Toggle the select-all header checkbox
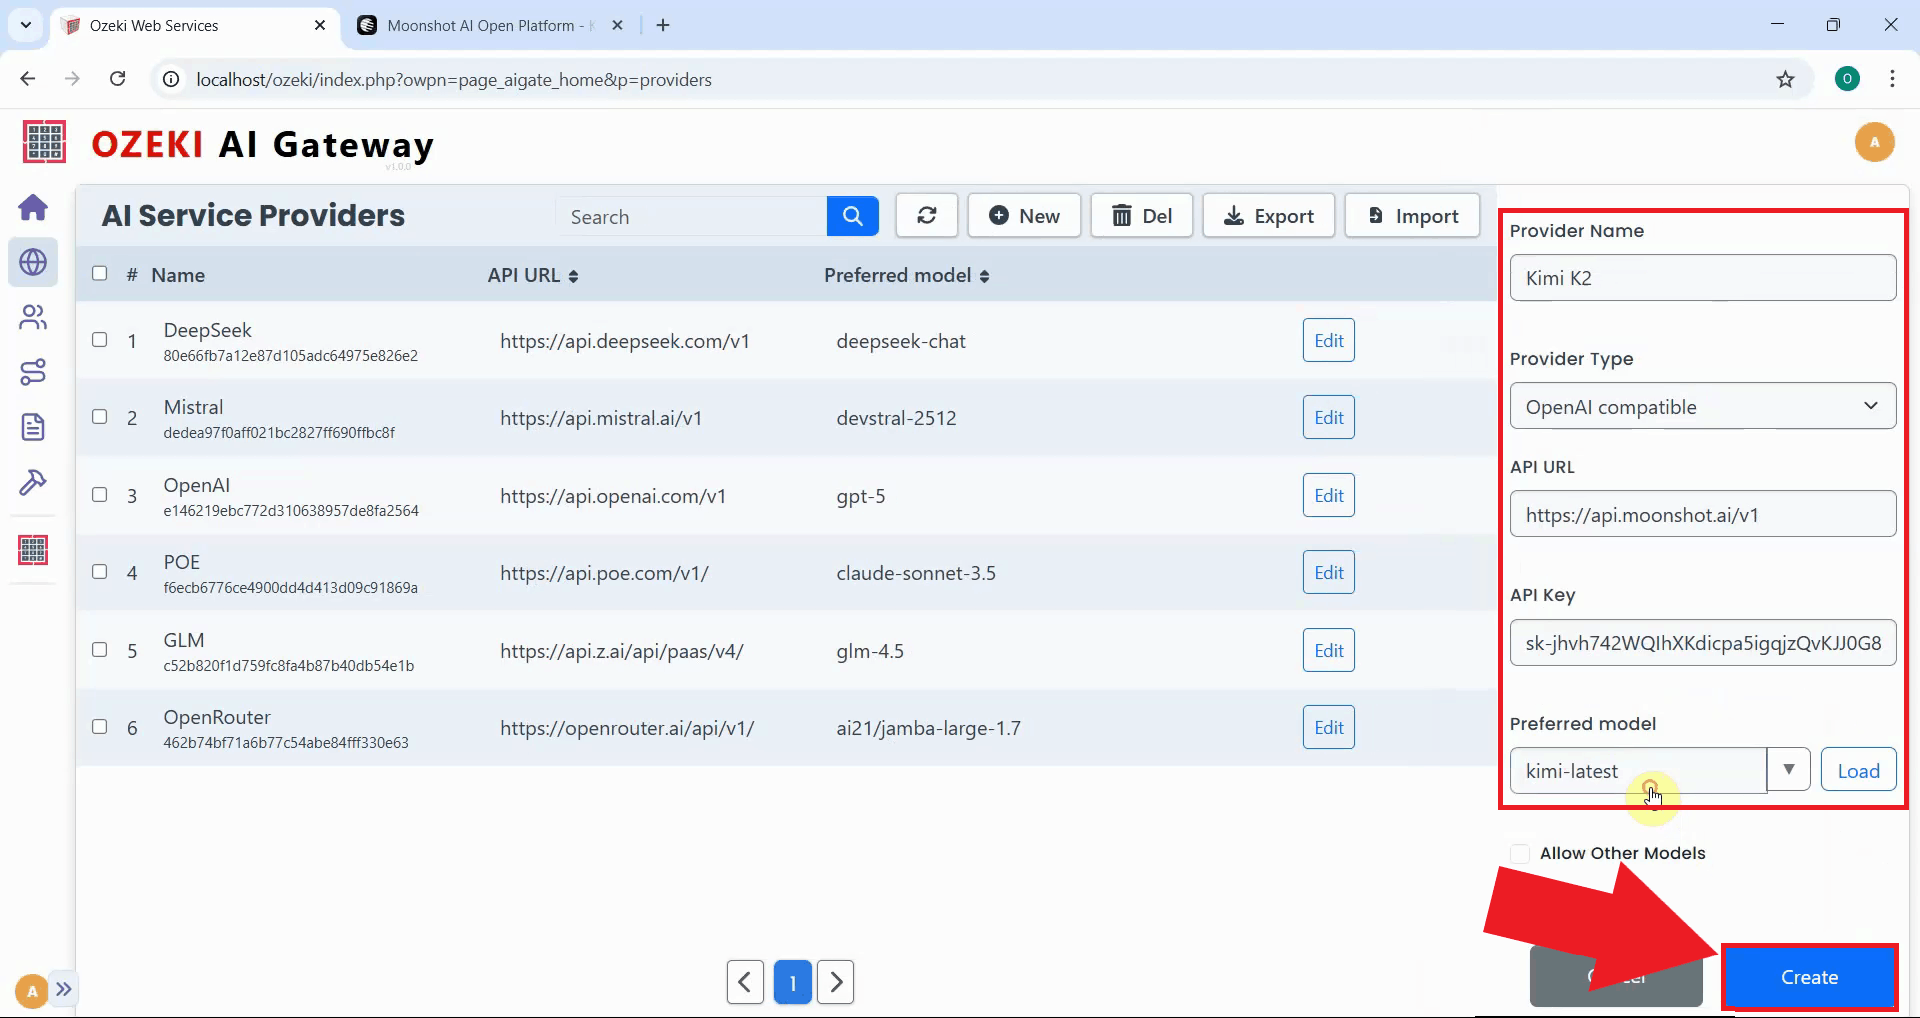The image size is (1920, 1018). point(100,274)
